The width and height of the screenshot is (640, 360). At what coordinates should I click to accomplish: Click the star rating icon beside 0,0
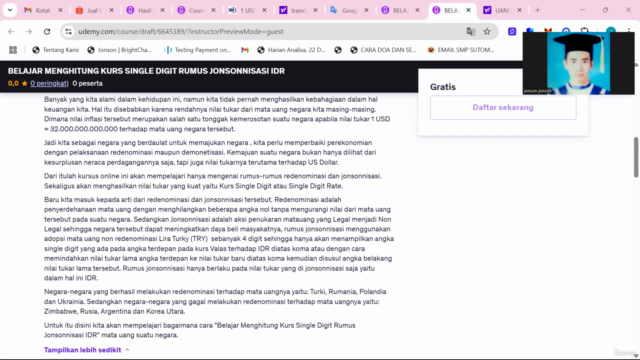pos(24,83)
